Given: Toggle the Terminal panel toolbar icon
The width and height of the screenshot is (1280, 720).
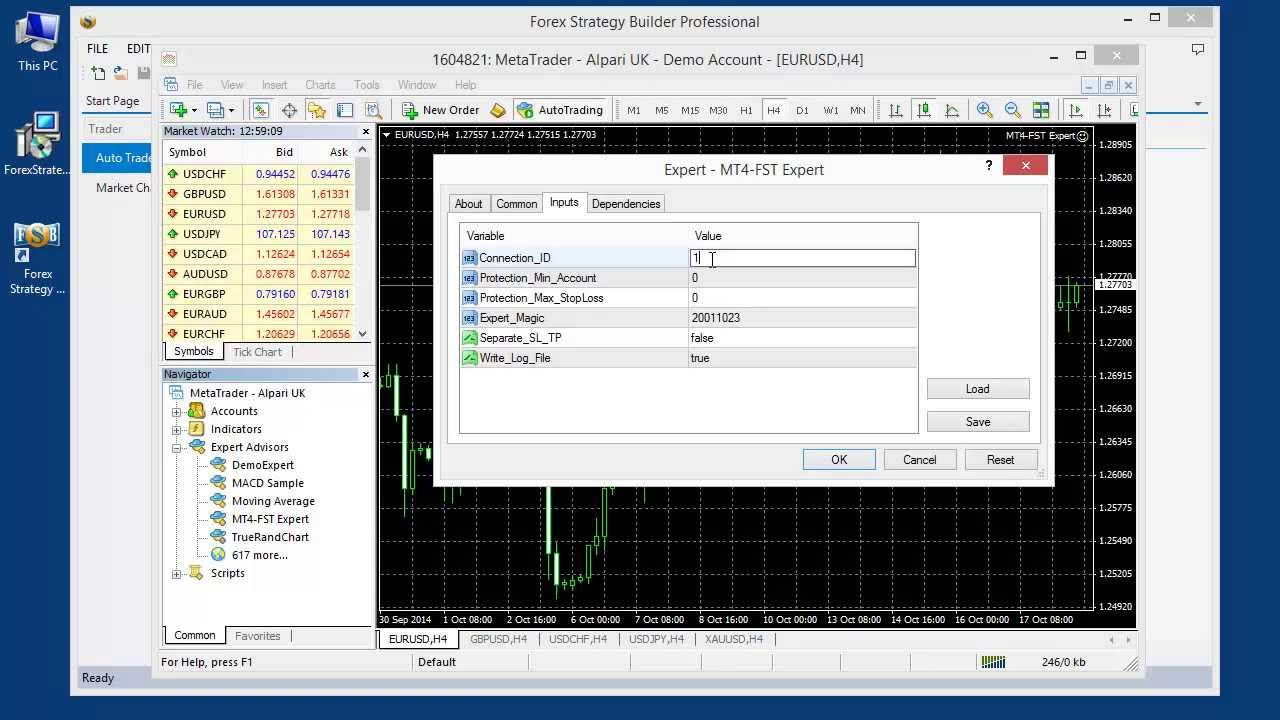Looking at the screenshot, I should point(345,110).
